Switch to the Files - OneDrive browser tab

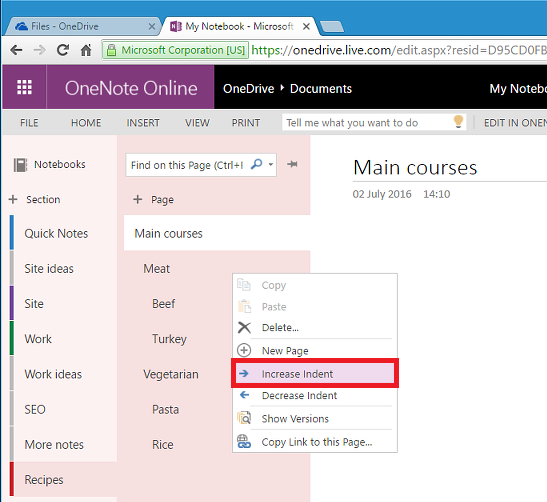click(x=82, y=26)
